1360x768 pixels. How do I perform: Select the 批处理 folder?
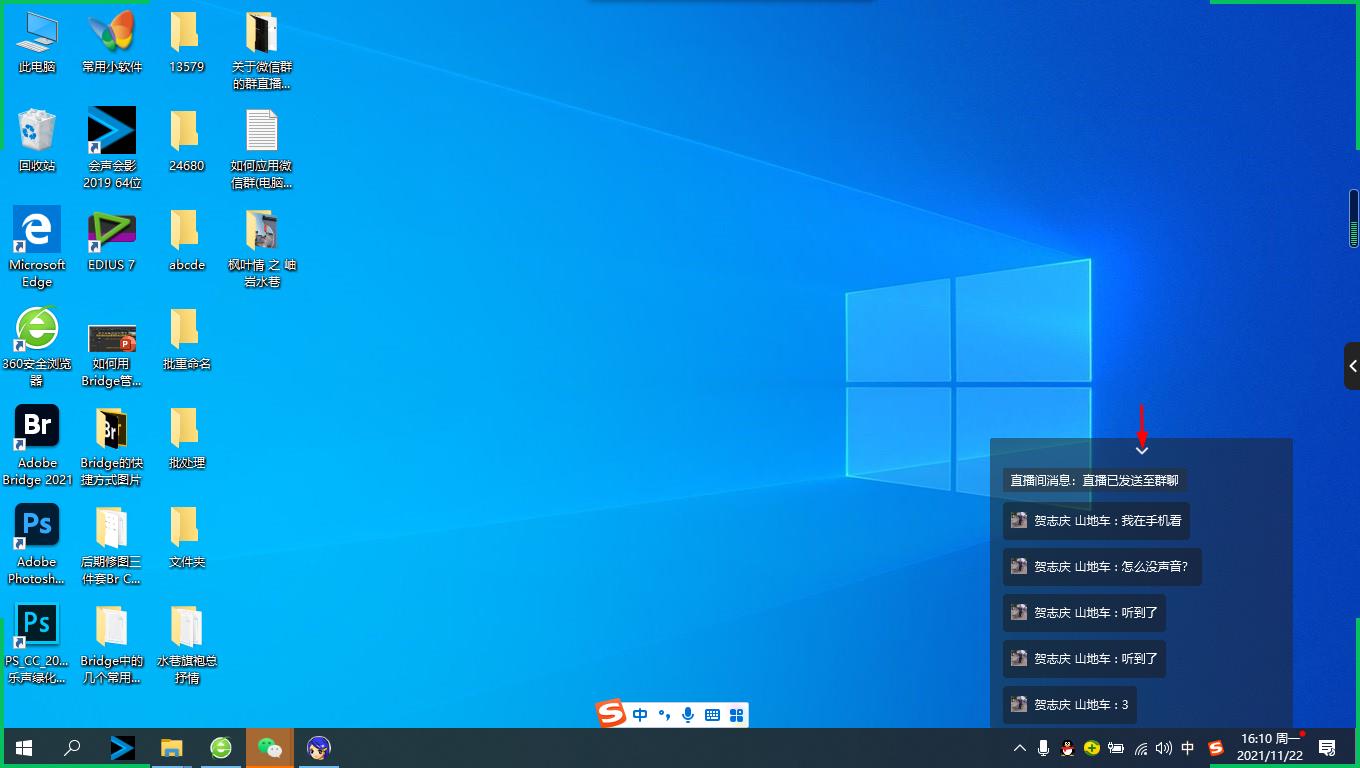click(x=186, y=438)
